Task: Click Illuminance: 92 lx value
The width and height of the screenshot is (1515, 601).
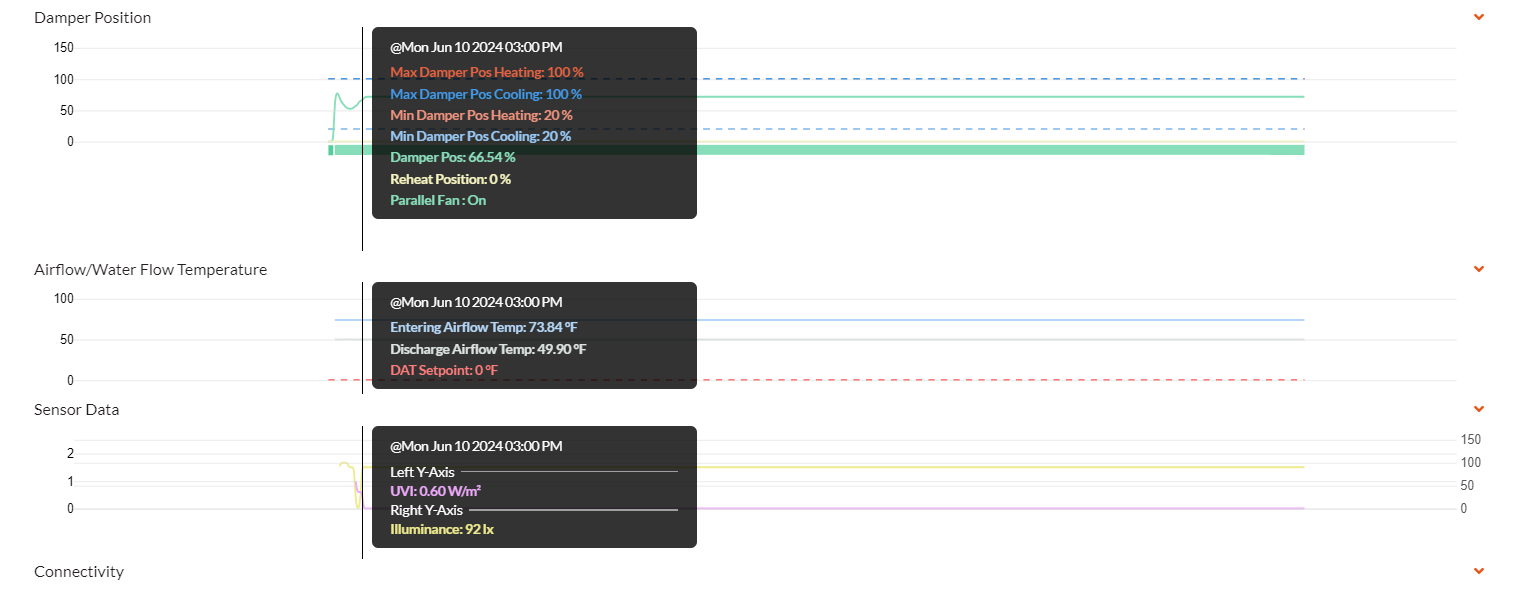Action: [442, 529]
